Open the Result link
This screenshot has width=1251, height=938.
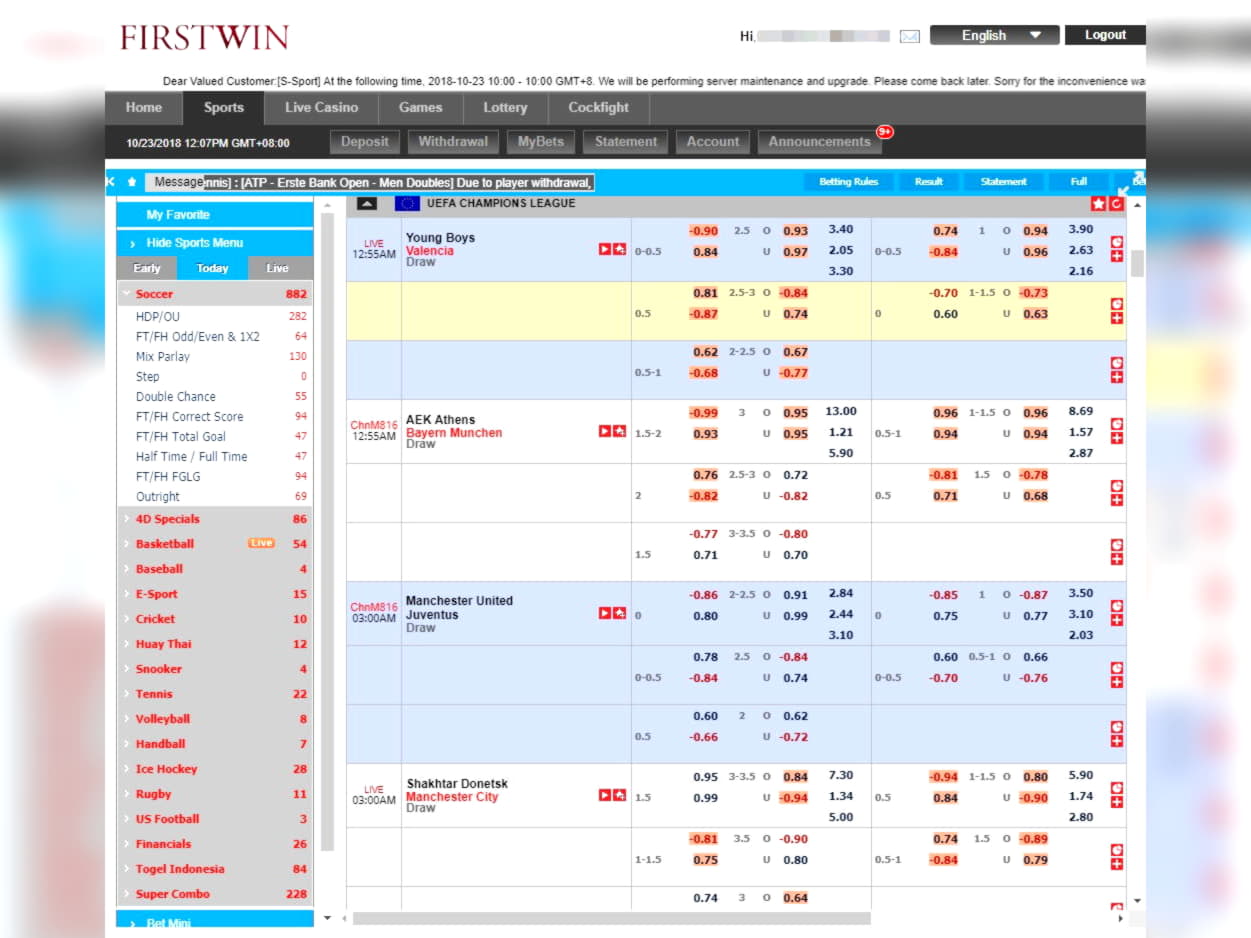[929, 182]
